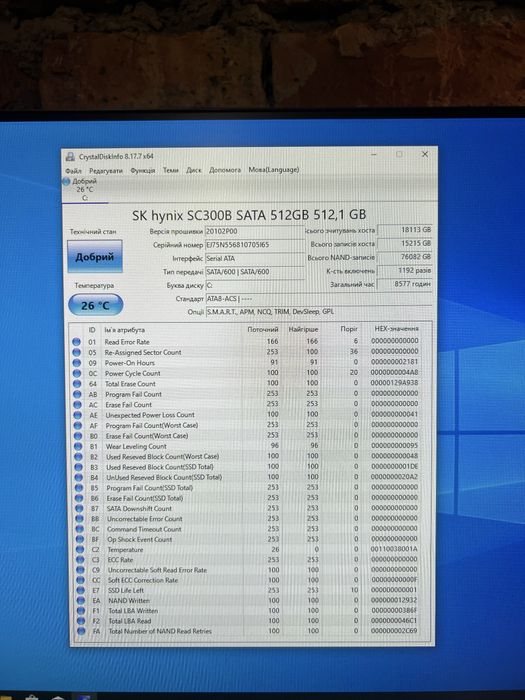The height and width of the screenshot is (700, 525).
Task: Click the Поріг column header
Action: coord(349,329)
